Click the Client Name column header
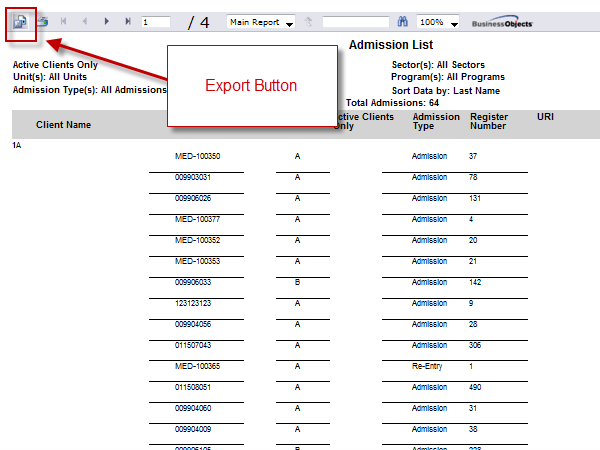 click(64, 125)
